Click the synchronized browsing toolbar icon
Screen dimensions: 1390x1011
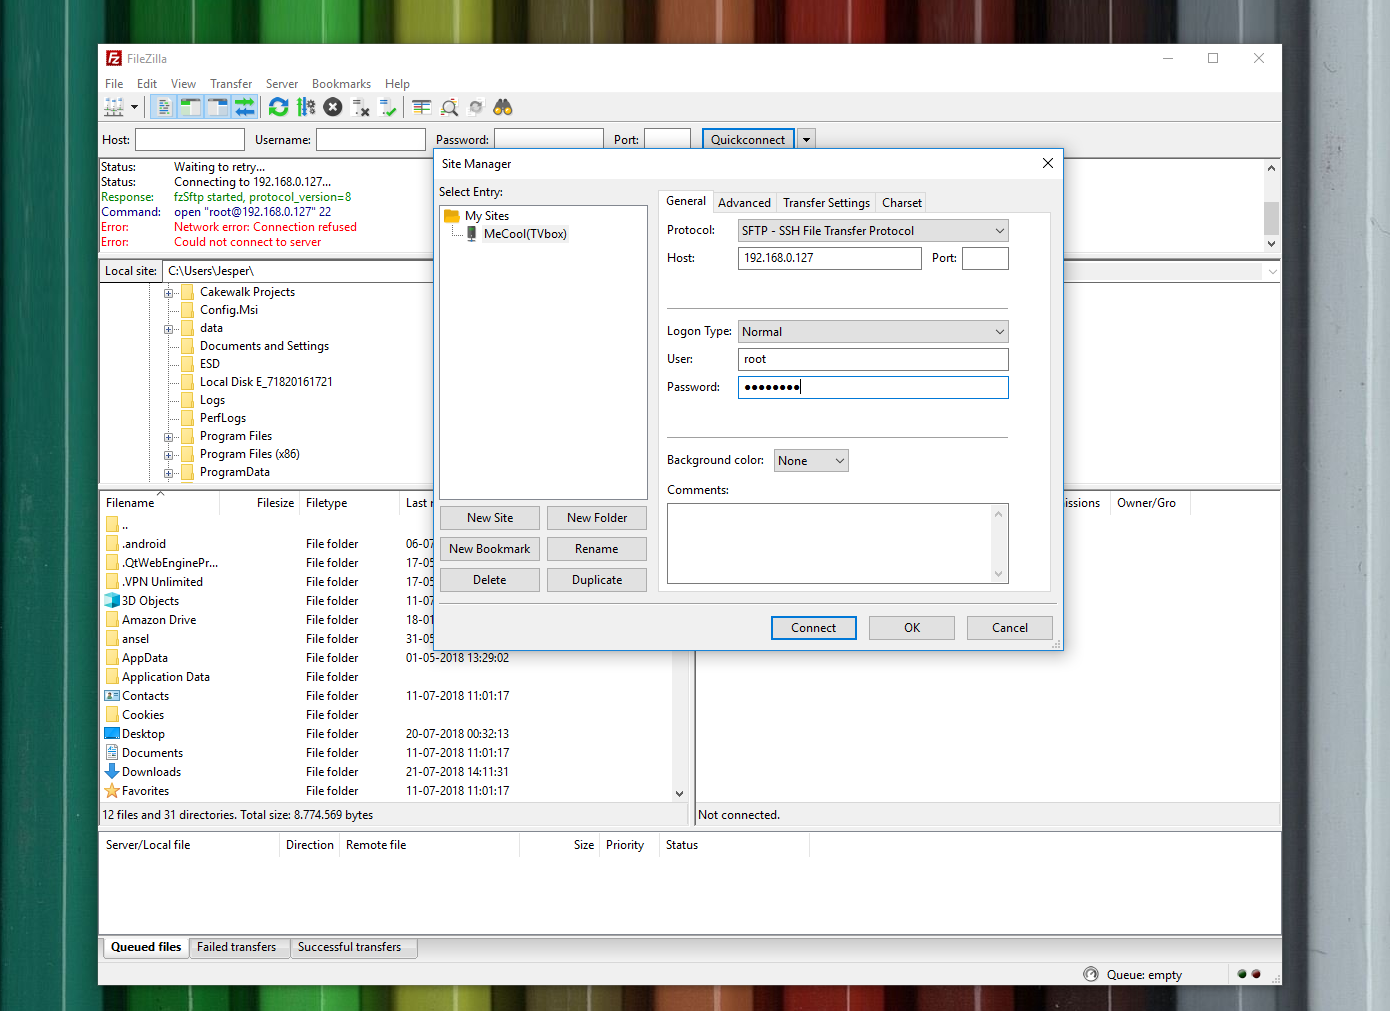(x=476, y=107)
